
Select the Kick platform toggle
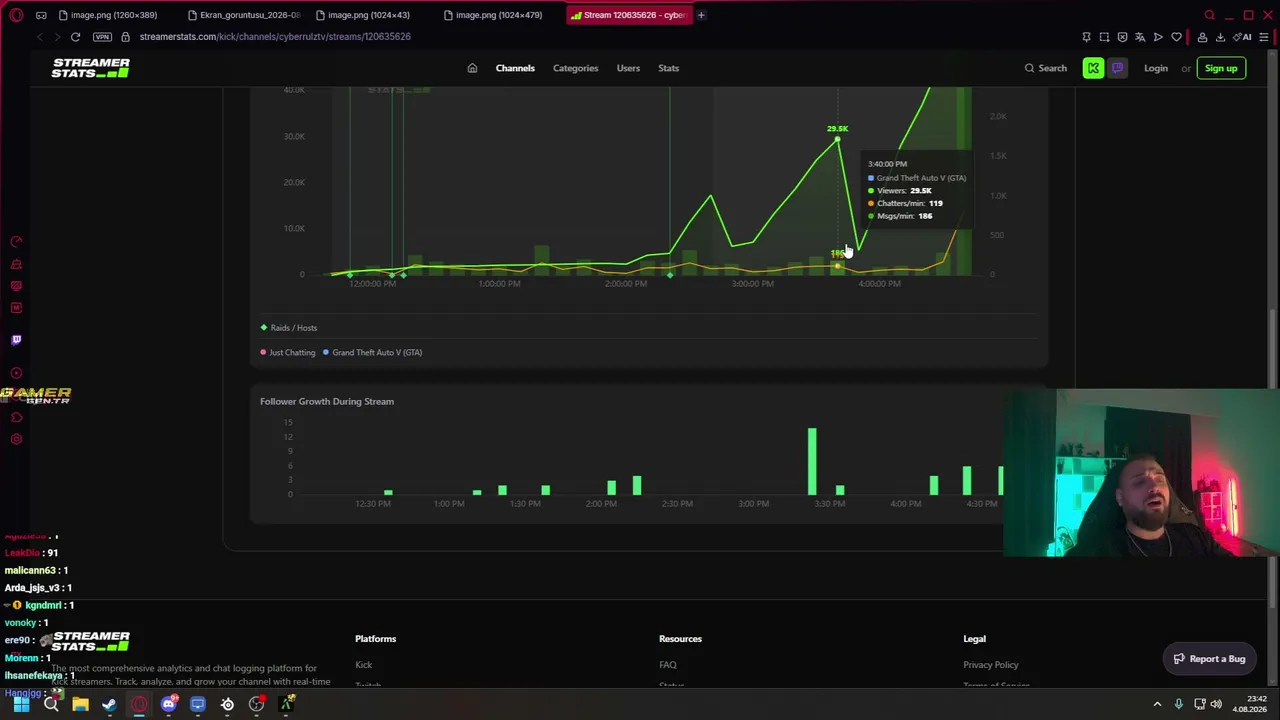tap(1093, 68)
